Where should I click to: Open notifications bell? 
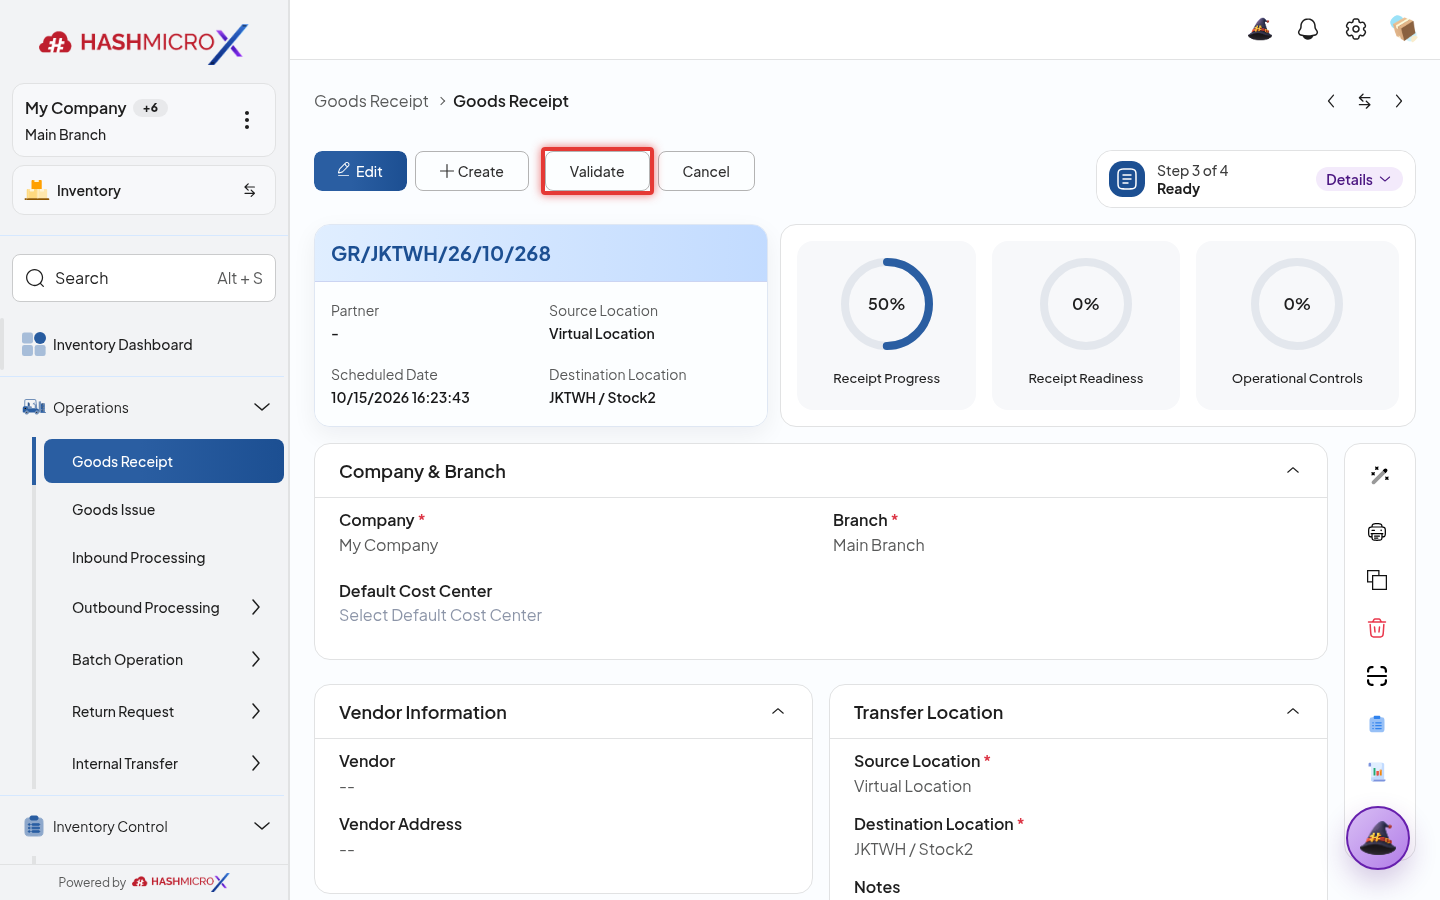(1308, 29)
